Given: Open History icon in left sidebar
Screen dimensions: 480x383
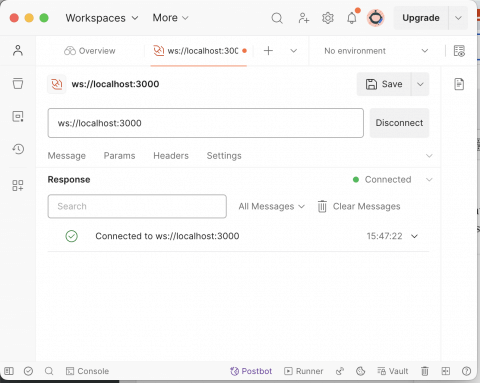Looking at the screenshot, I should [x=18, y=149].
